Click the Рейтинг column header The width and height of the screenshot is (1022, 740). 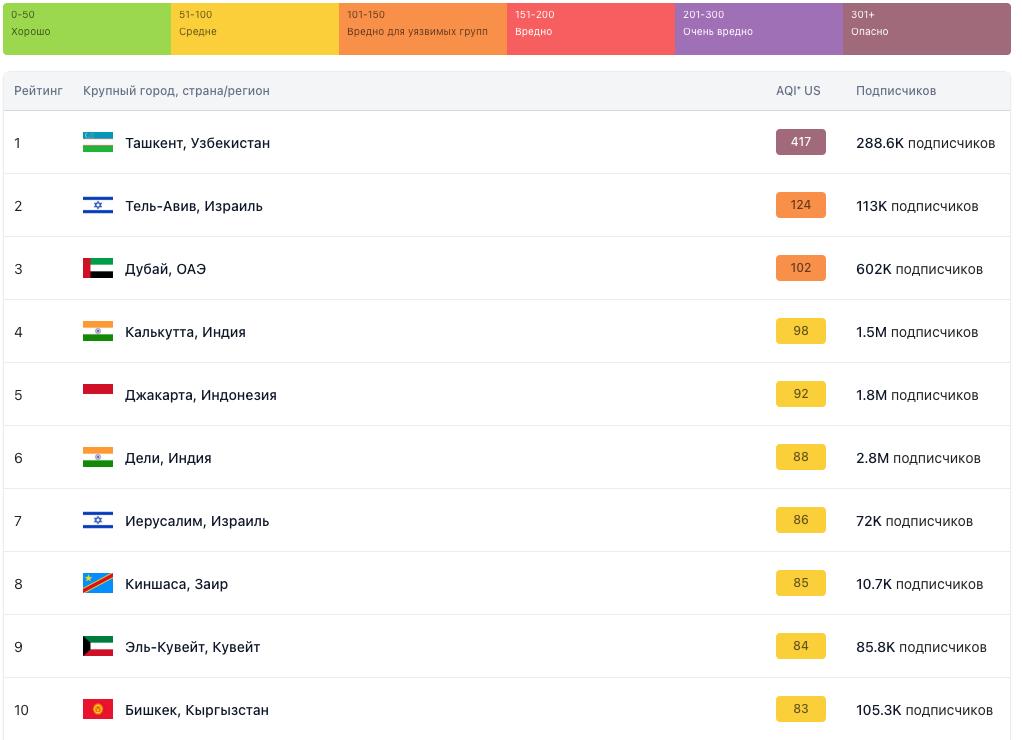(x=38, y=91)
